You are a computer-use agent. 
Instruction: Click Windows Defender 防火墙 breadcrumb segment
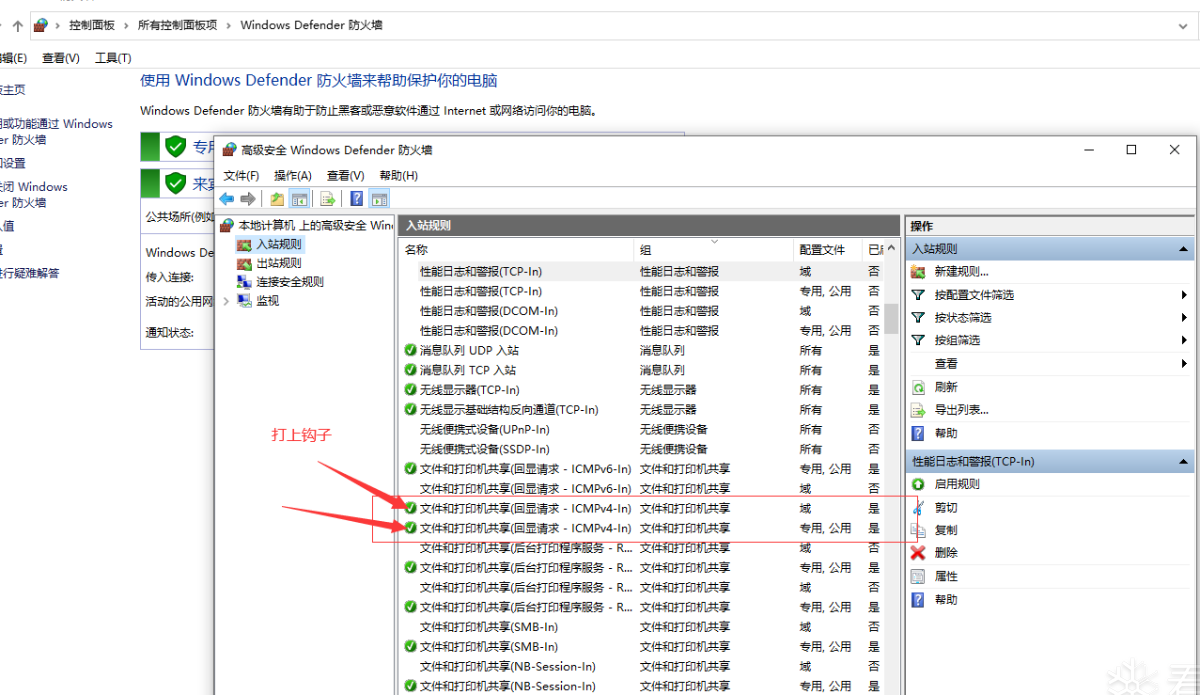311,25
